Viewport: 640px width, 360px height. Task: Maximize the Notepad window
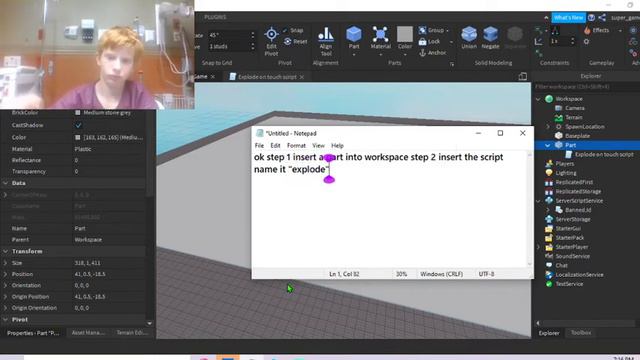tap(500, 133)
